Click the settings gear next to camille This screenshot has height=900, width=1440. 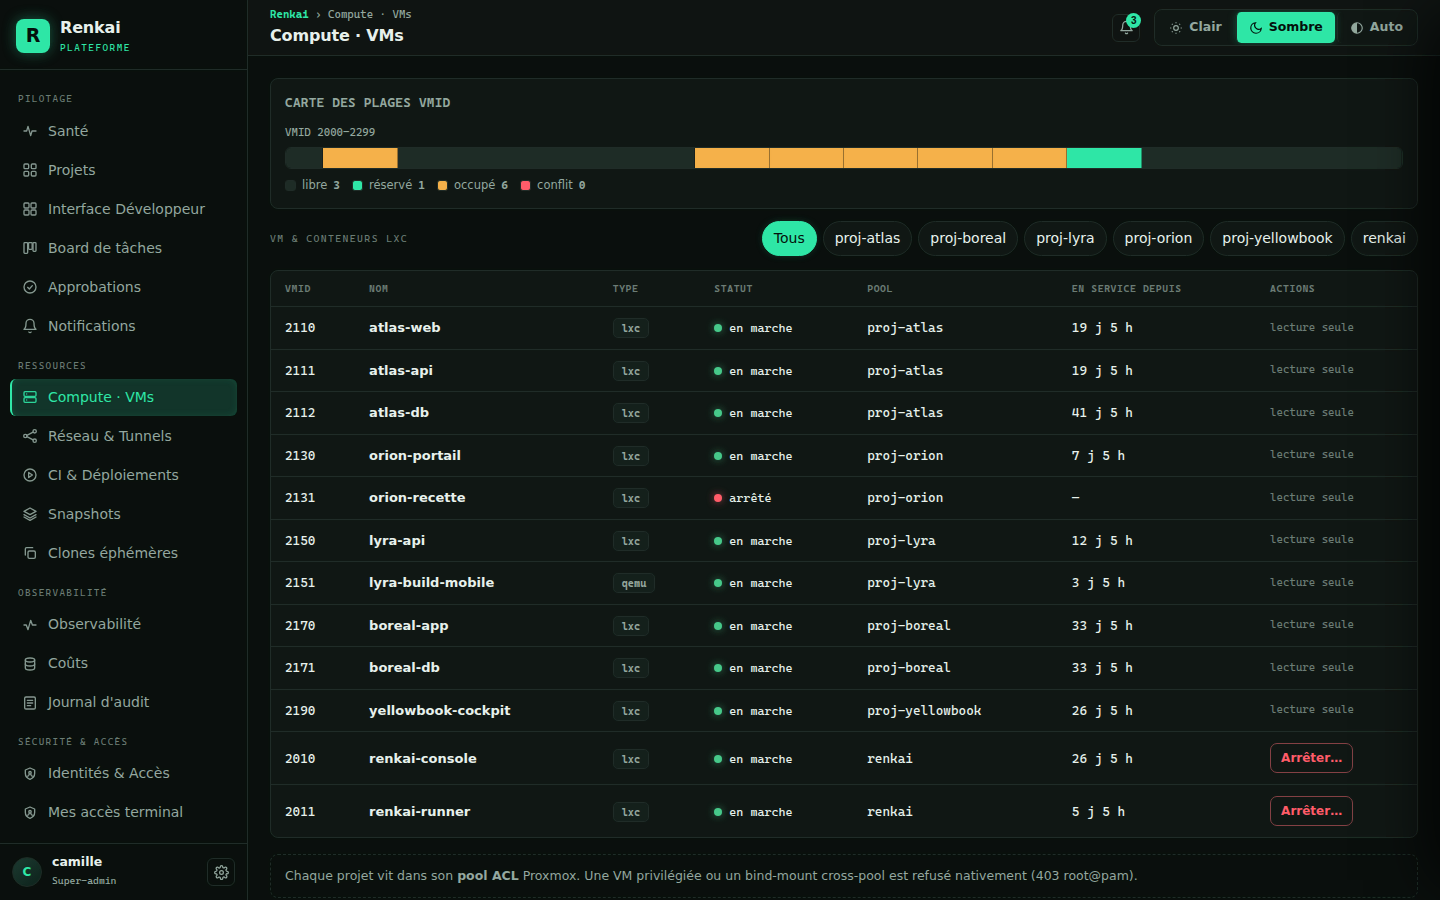221,872
